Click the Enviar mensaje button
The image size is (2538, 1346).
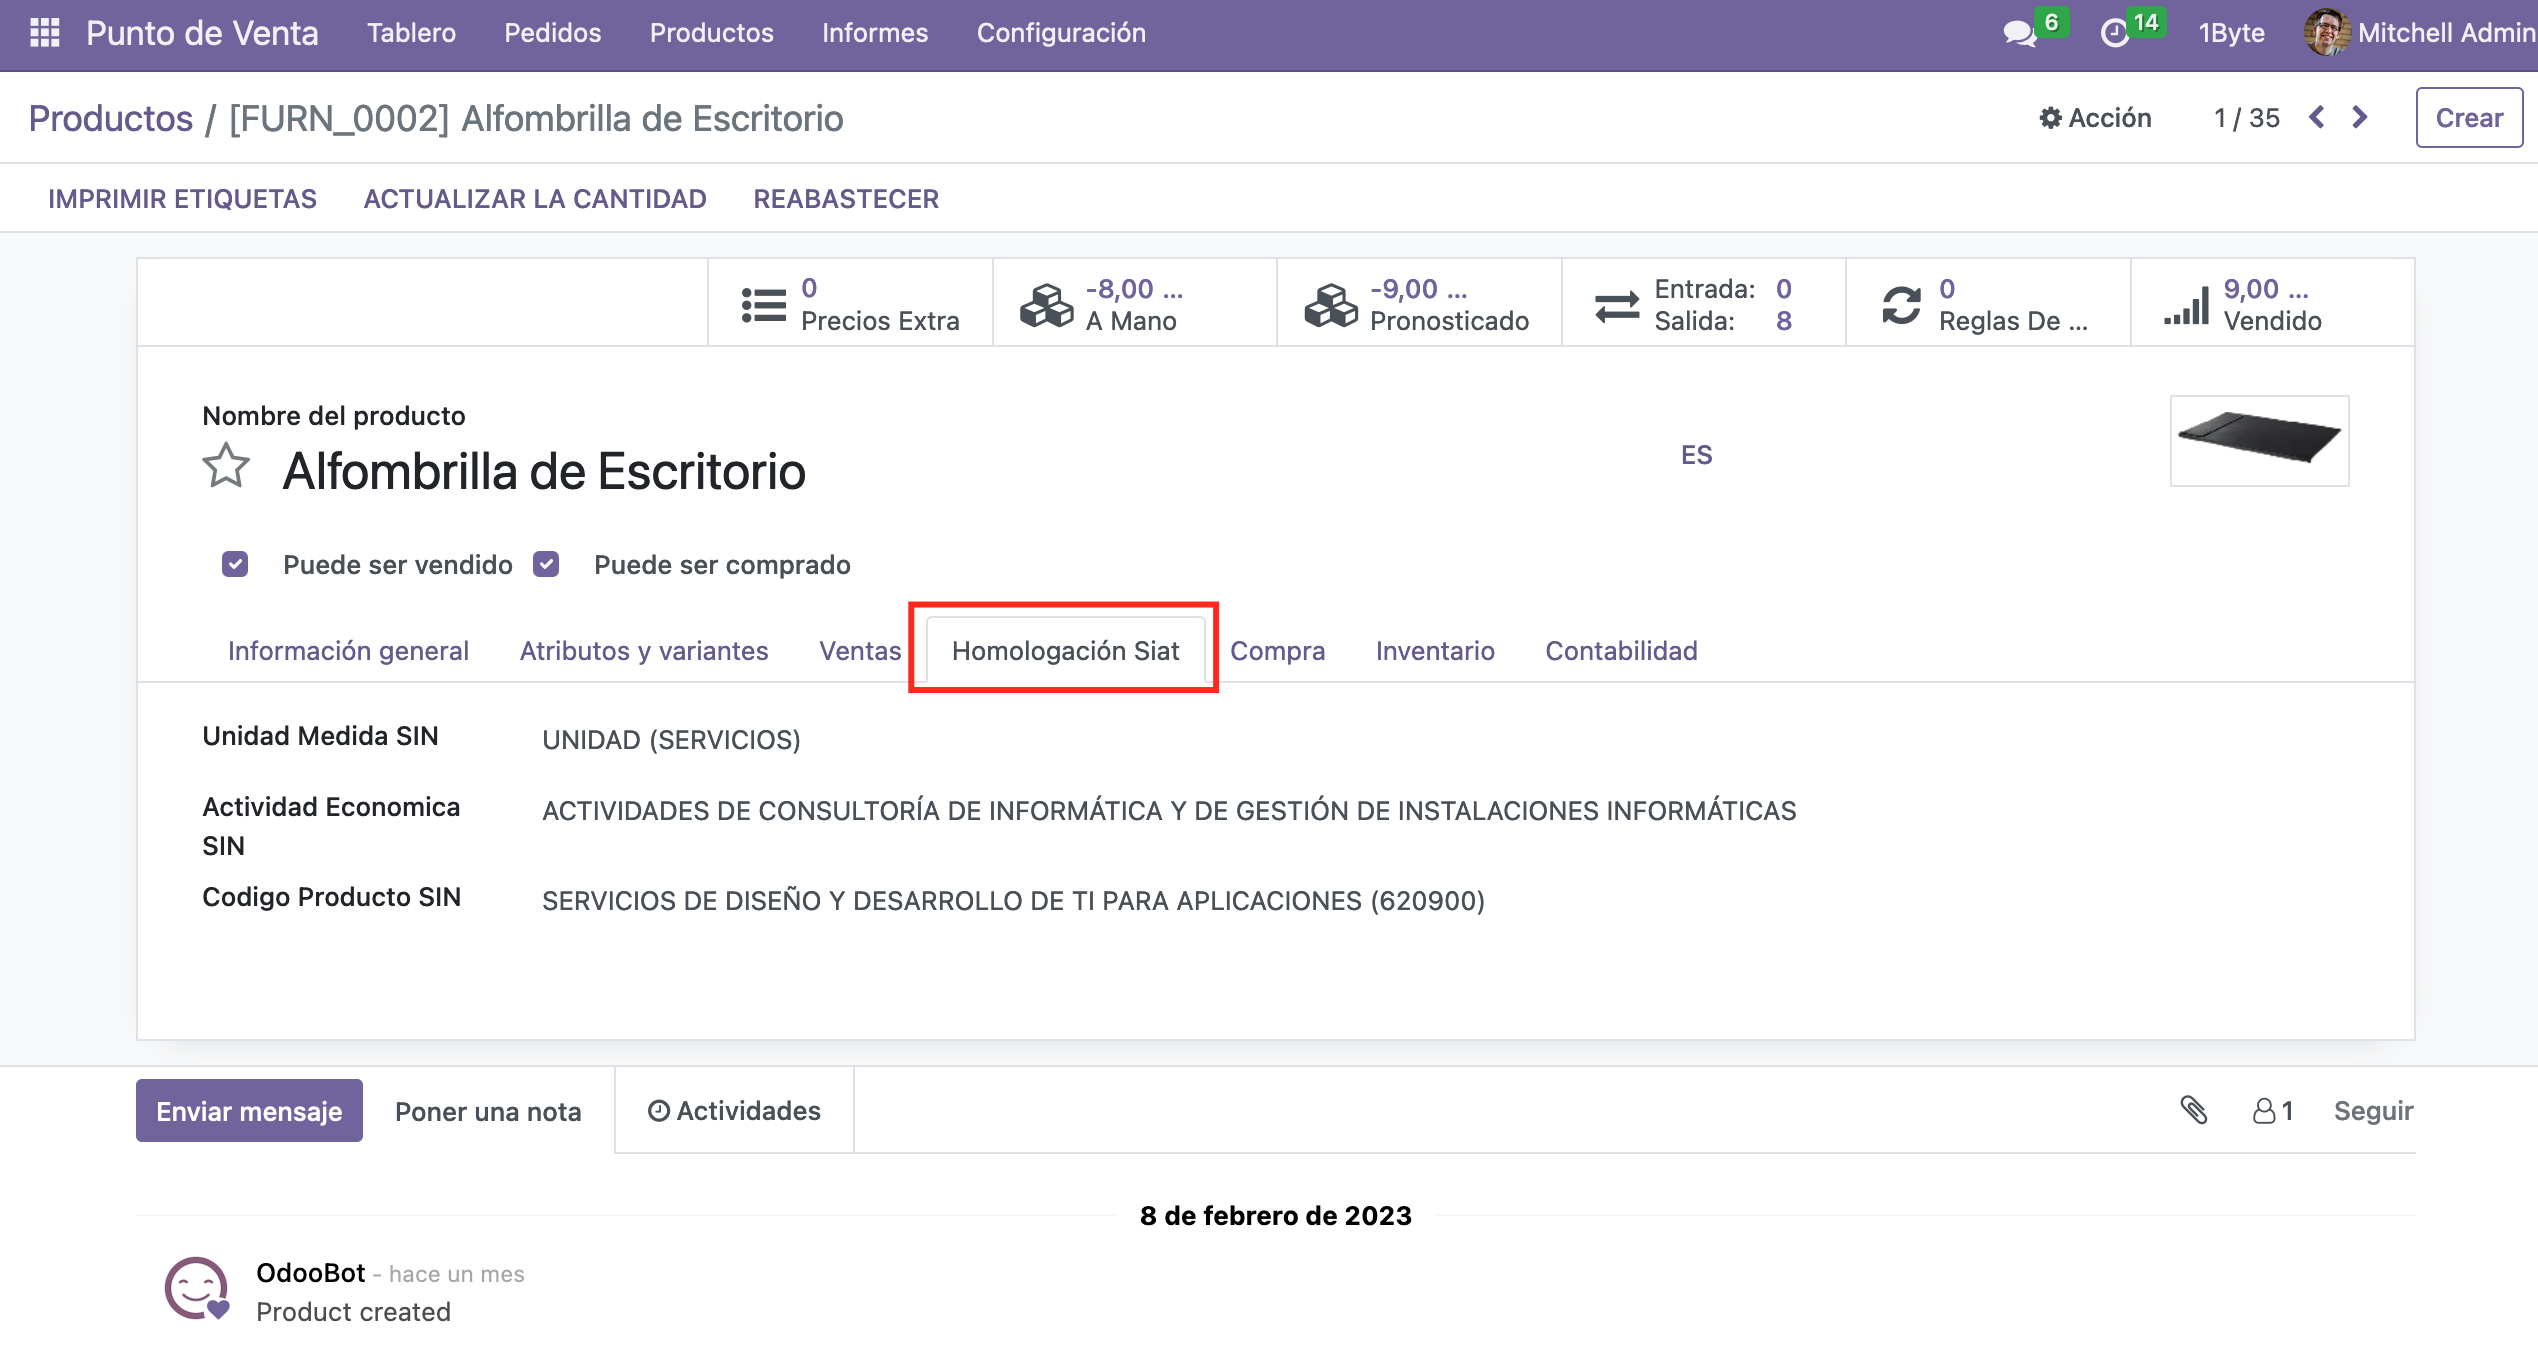249,1110
